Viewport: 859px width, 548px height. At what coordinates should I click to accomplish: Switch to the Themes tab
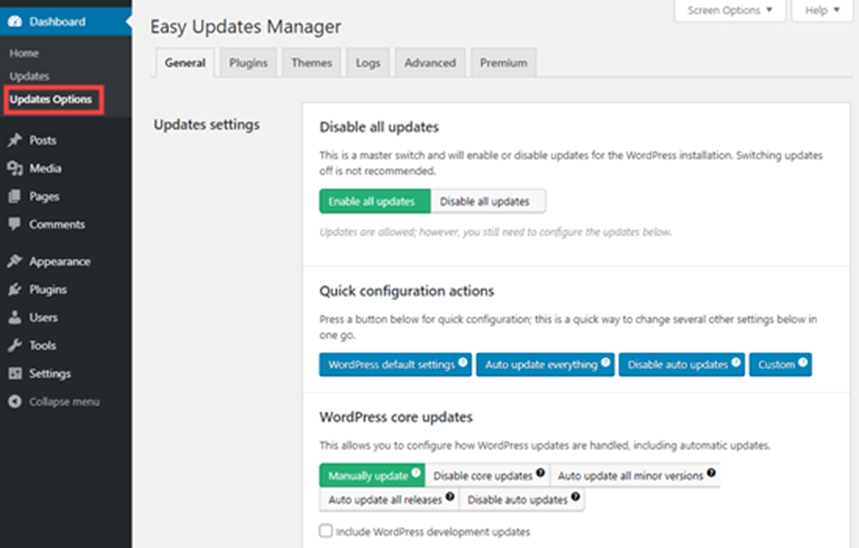pyautogui.click(x=312, y=62)
